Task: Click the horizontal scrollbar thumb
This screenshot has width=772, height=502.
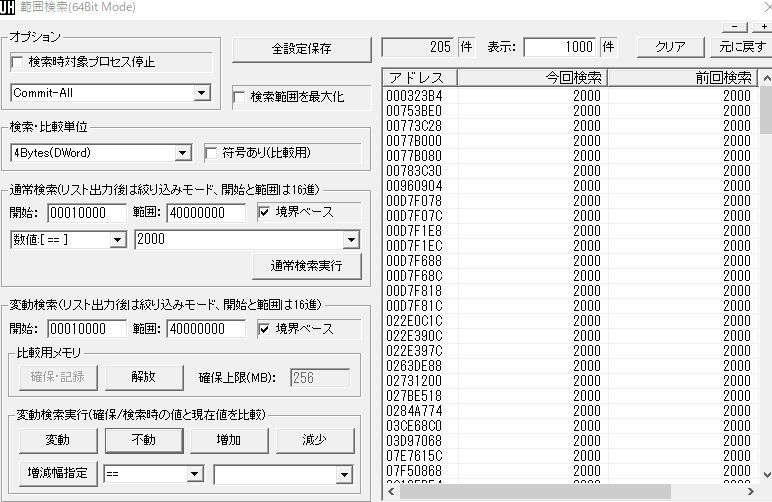Action: 535,491
